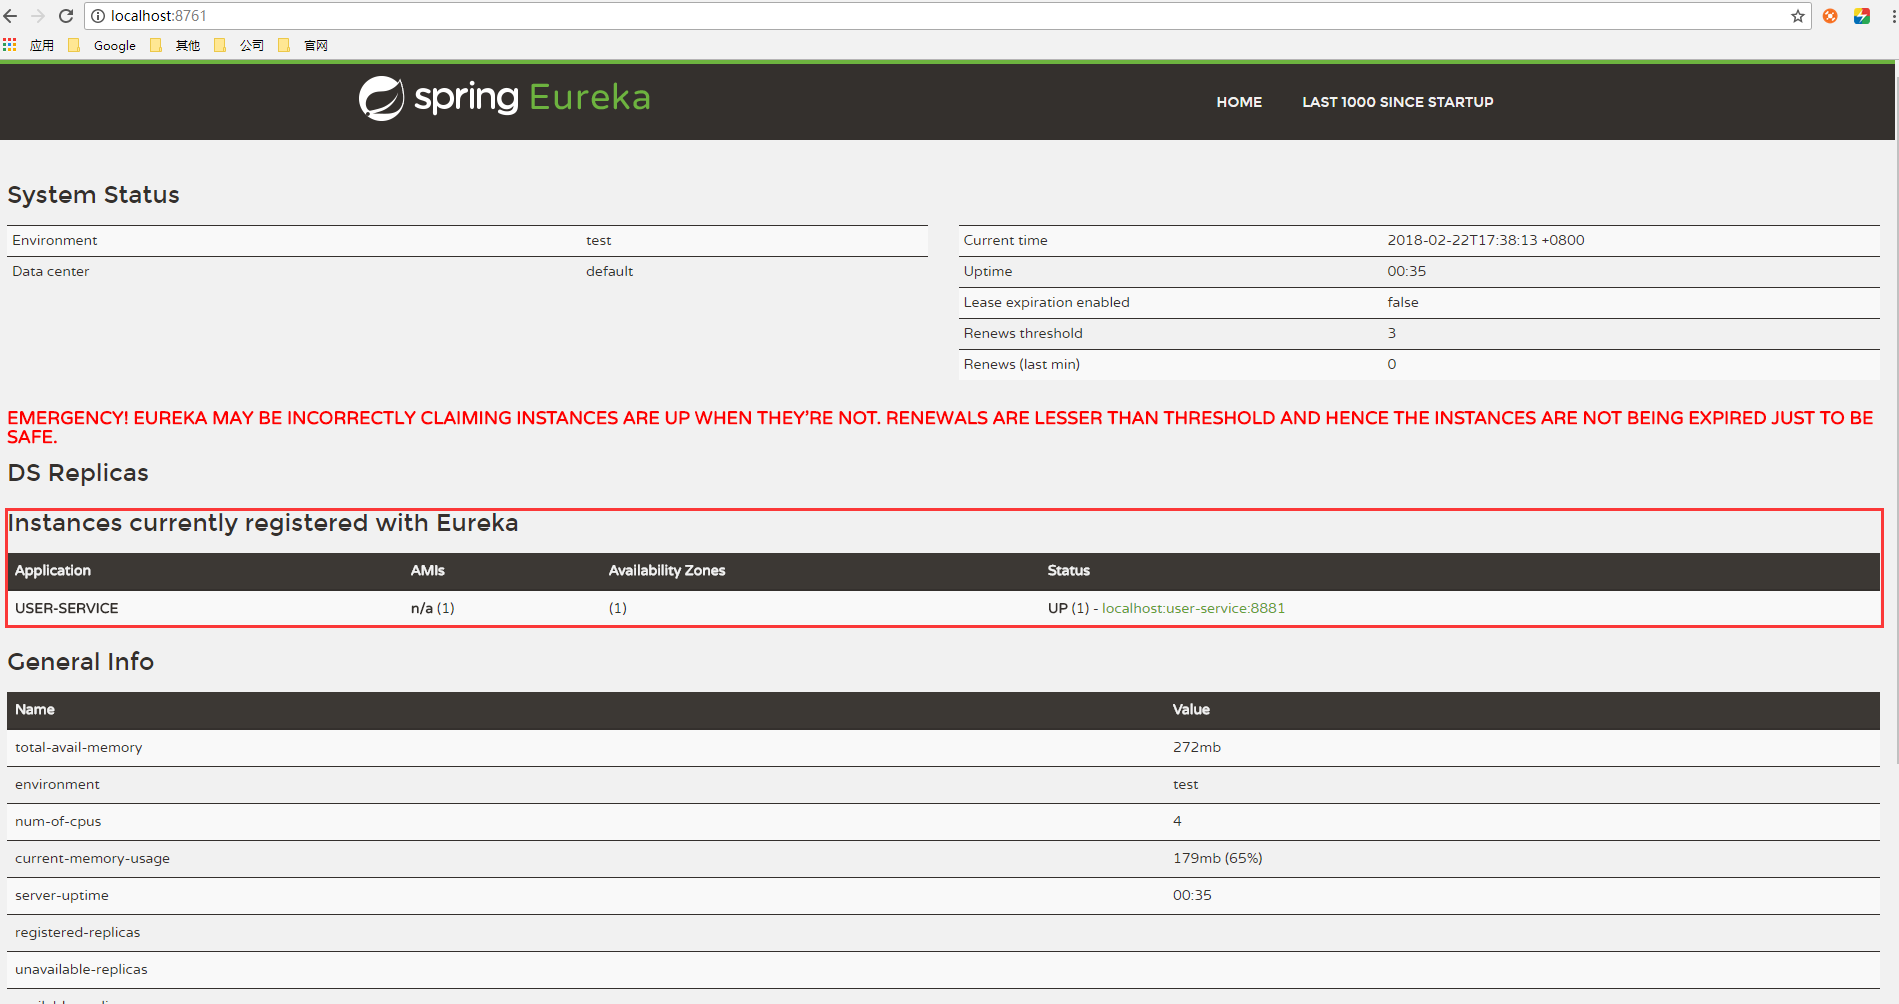Open the Google bookmark folder
Viewport: 1899px width, 1004px height.
[x=102, y=45]
